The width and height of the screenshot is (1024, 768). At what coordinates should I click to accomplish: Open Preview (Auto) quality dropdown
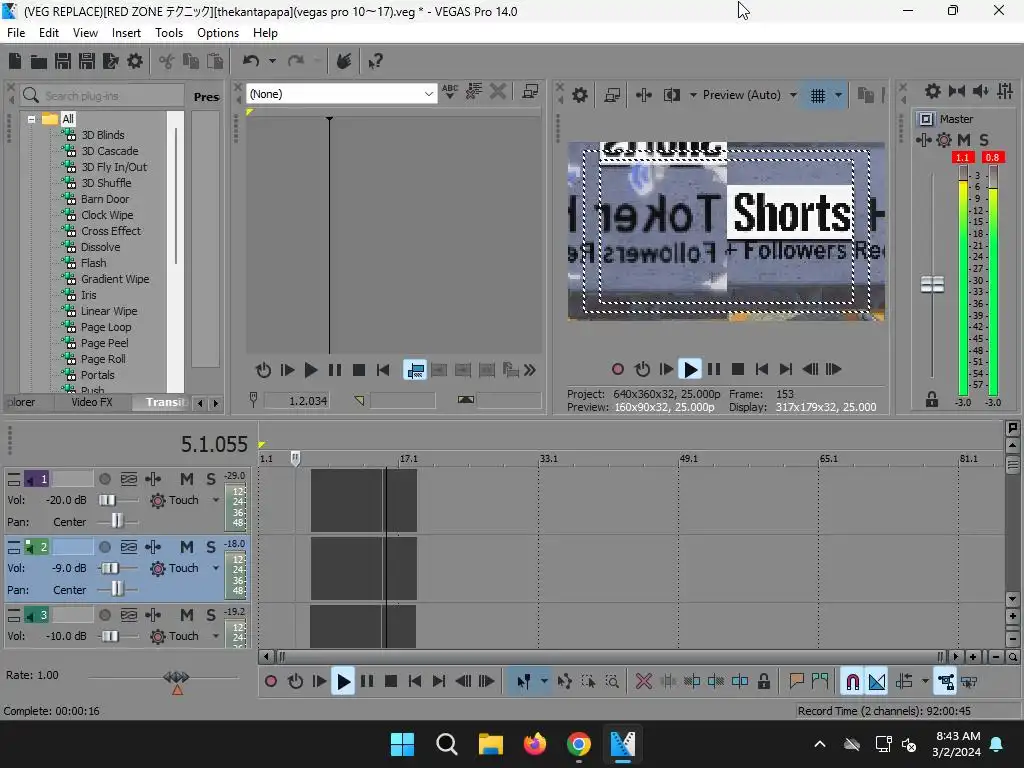[793, 95]
